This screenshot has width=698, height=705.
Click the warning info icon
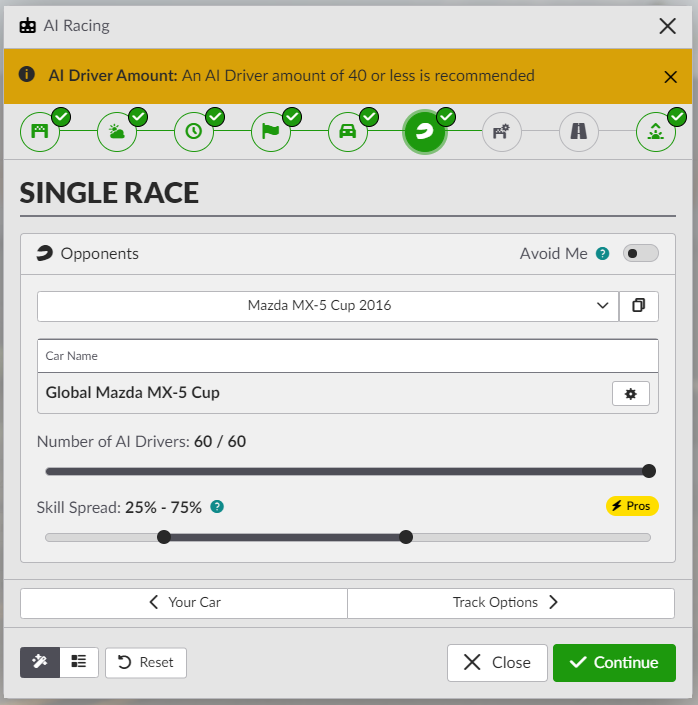pos(27,74)
